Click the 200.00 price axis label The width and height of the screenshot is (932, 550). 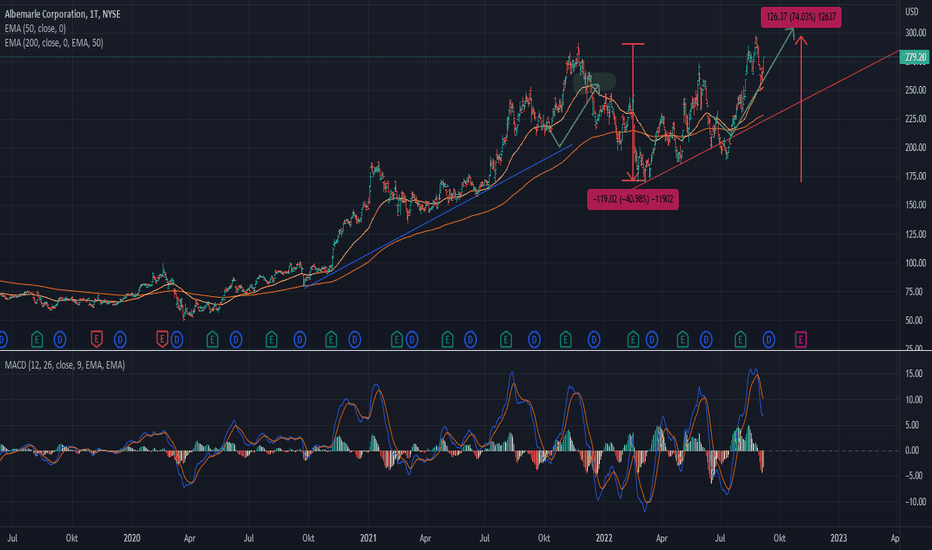point(915,147)
